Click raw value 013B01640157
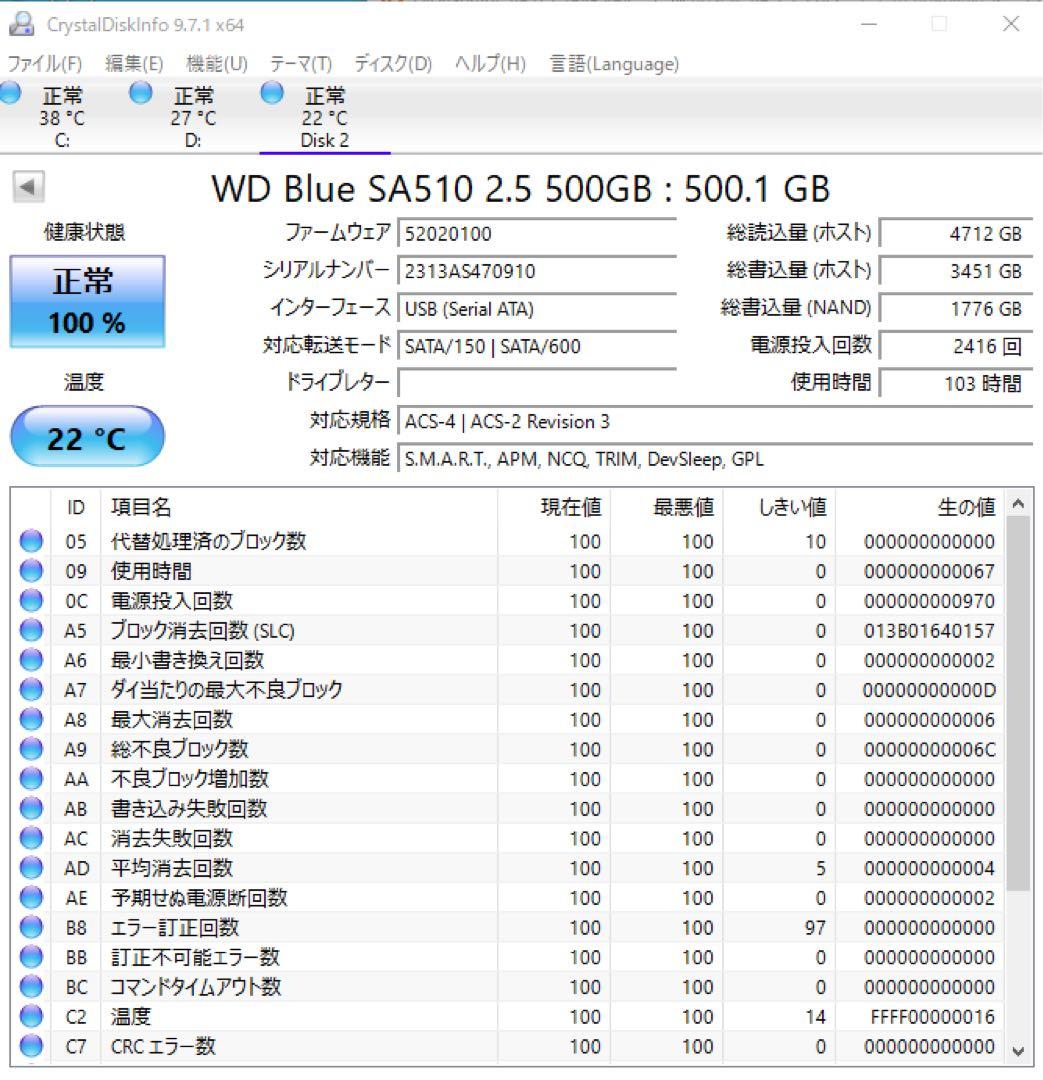The image size is (1043, 1080). click(929, 630)
